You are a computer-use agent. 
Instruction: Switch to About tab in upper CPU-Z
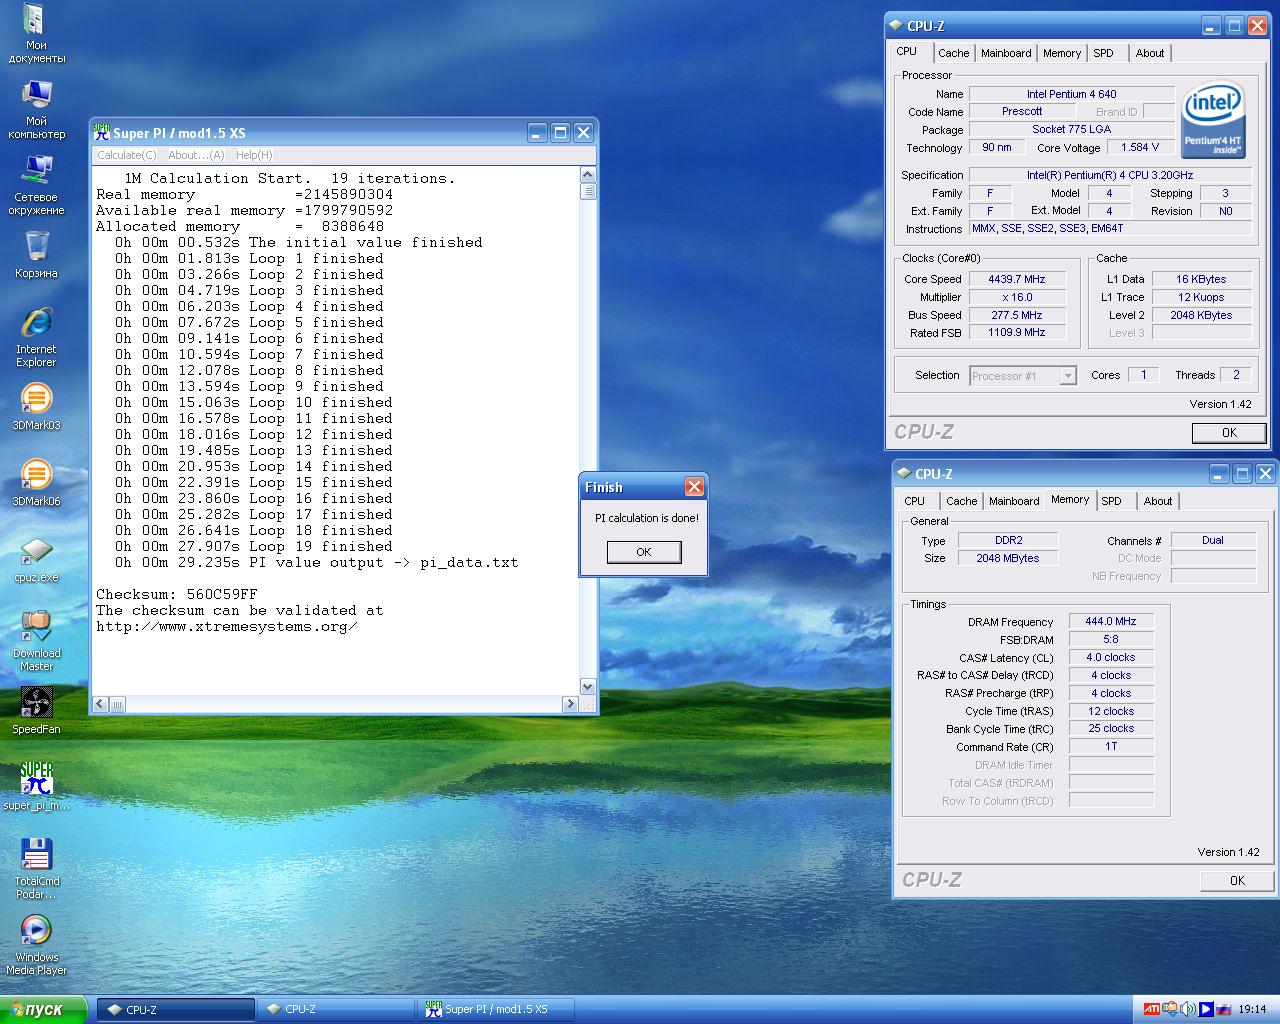click(x=1150, y=53)
